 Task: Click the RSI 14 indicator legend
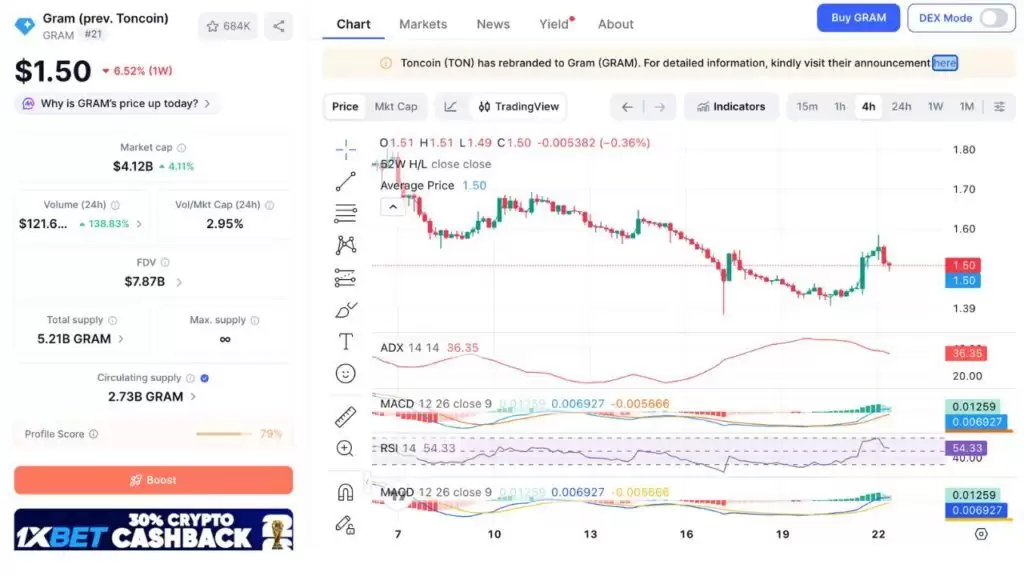pyautogui.click(x=418, y=449)
